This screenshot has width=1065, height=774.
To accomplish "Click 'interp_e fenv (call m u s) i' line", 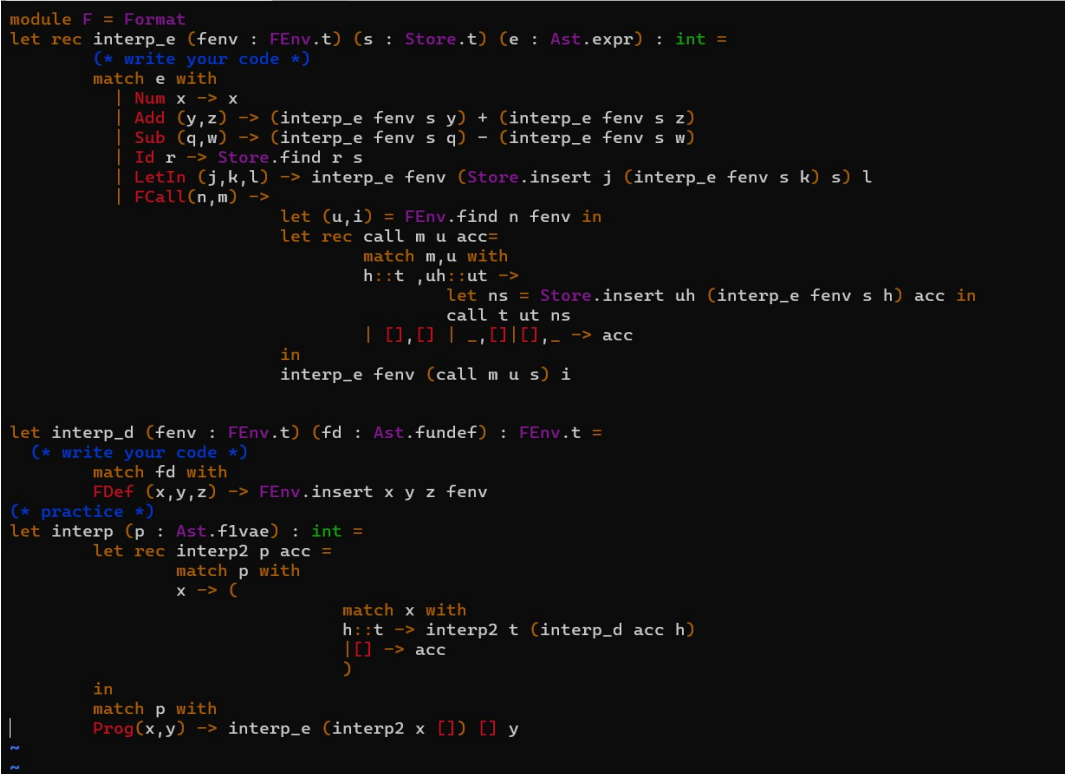I will (425, 374).
